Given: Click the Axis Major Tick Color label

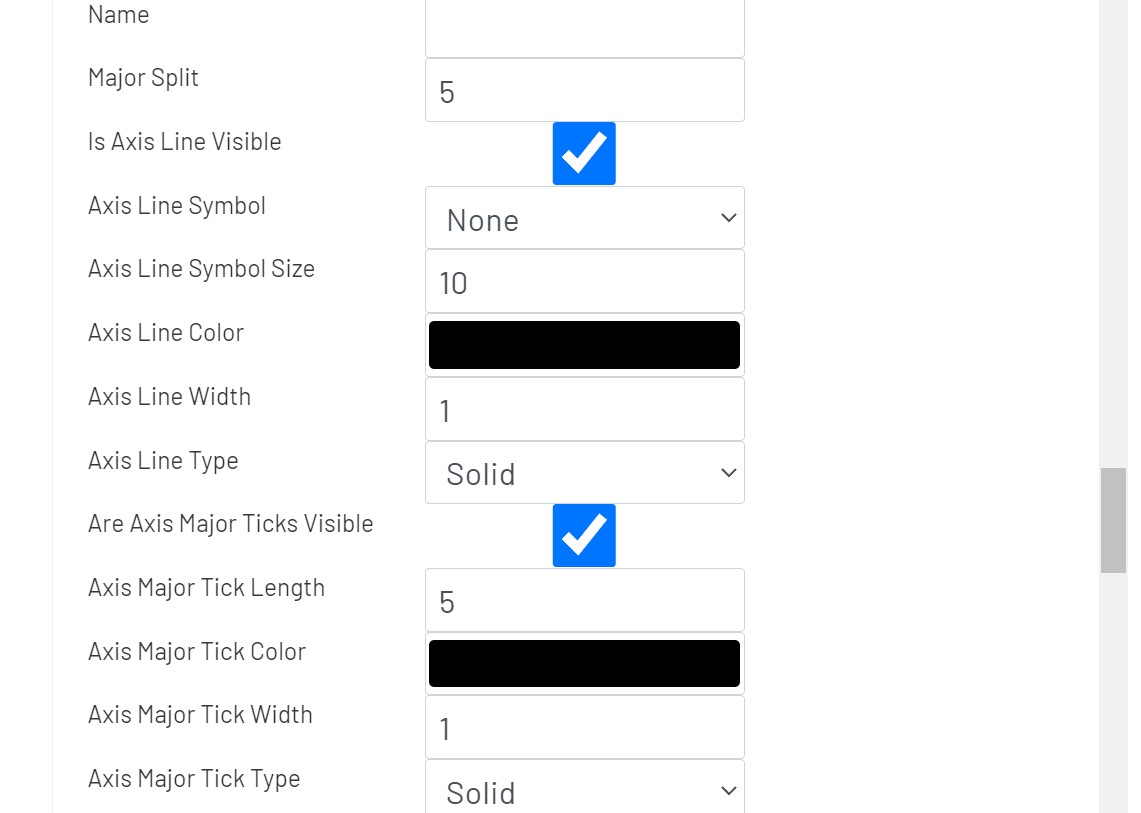Looking at the screenshot, I should point(196,651).
